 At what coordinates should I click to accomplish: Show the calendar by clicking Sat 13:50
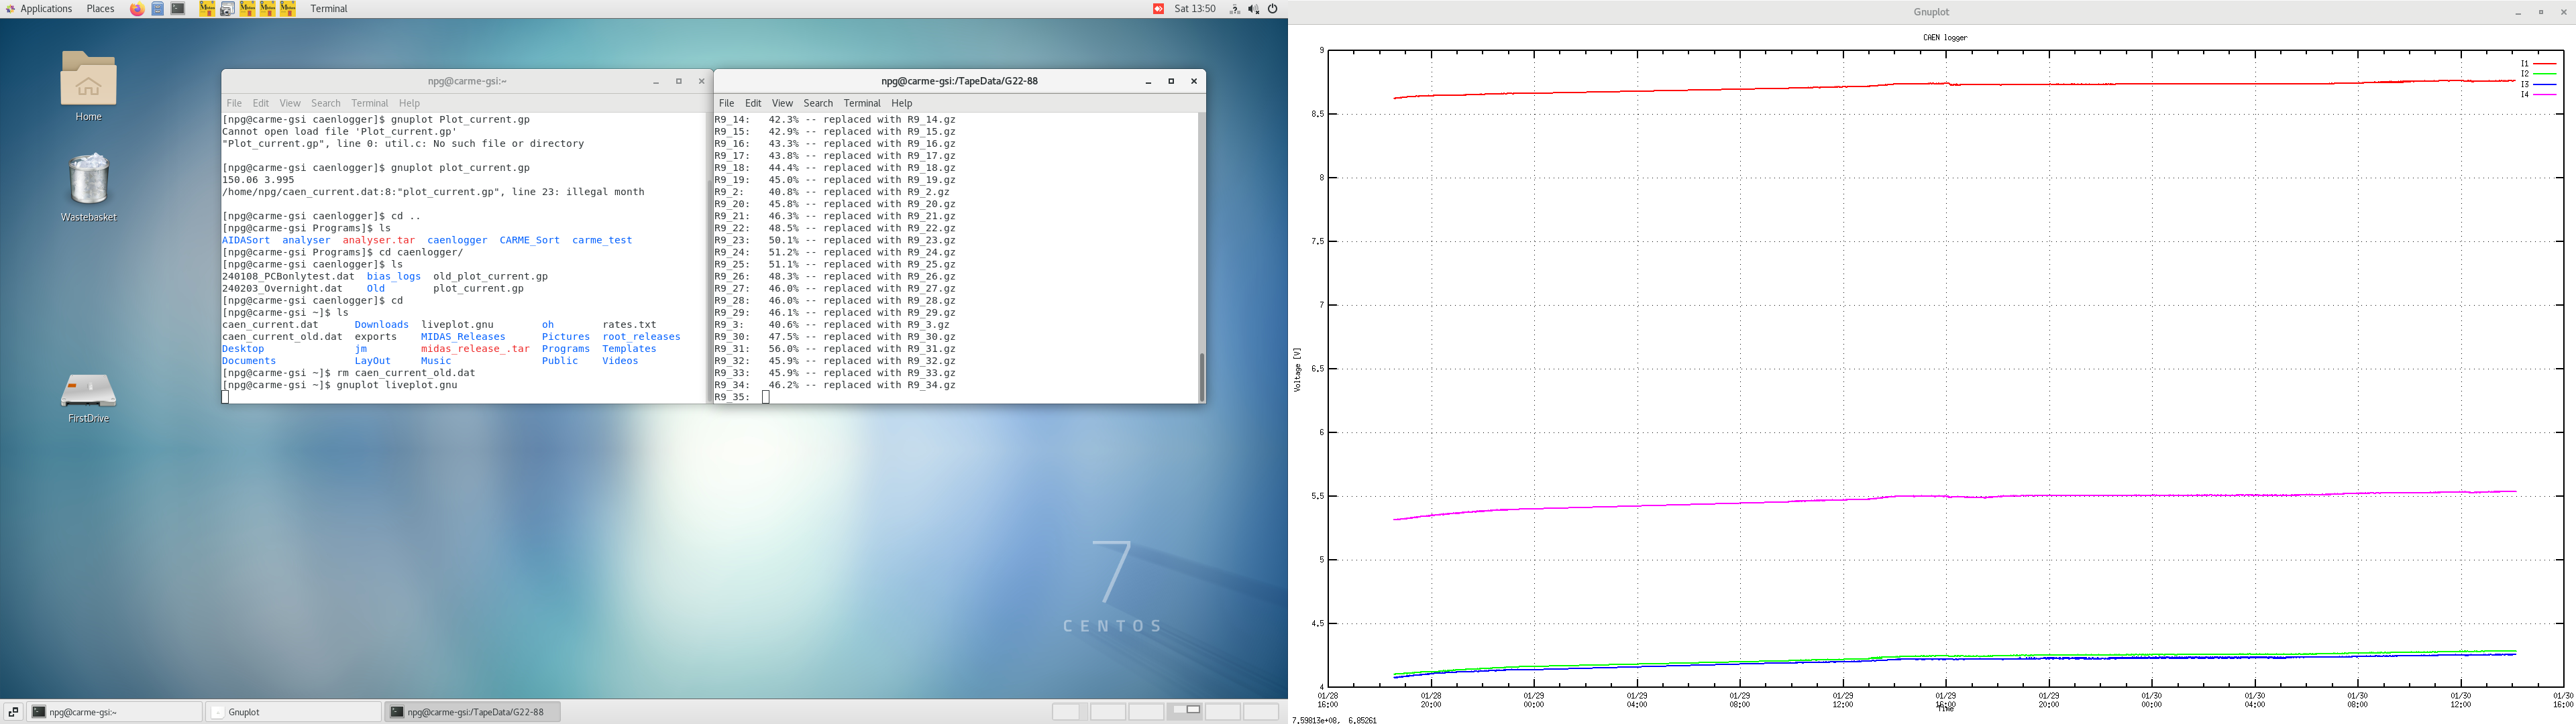(x=1195, y=9)
